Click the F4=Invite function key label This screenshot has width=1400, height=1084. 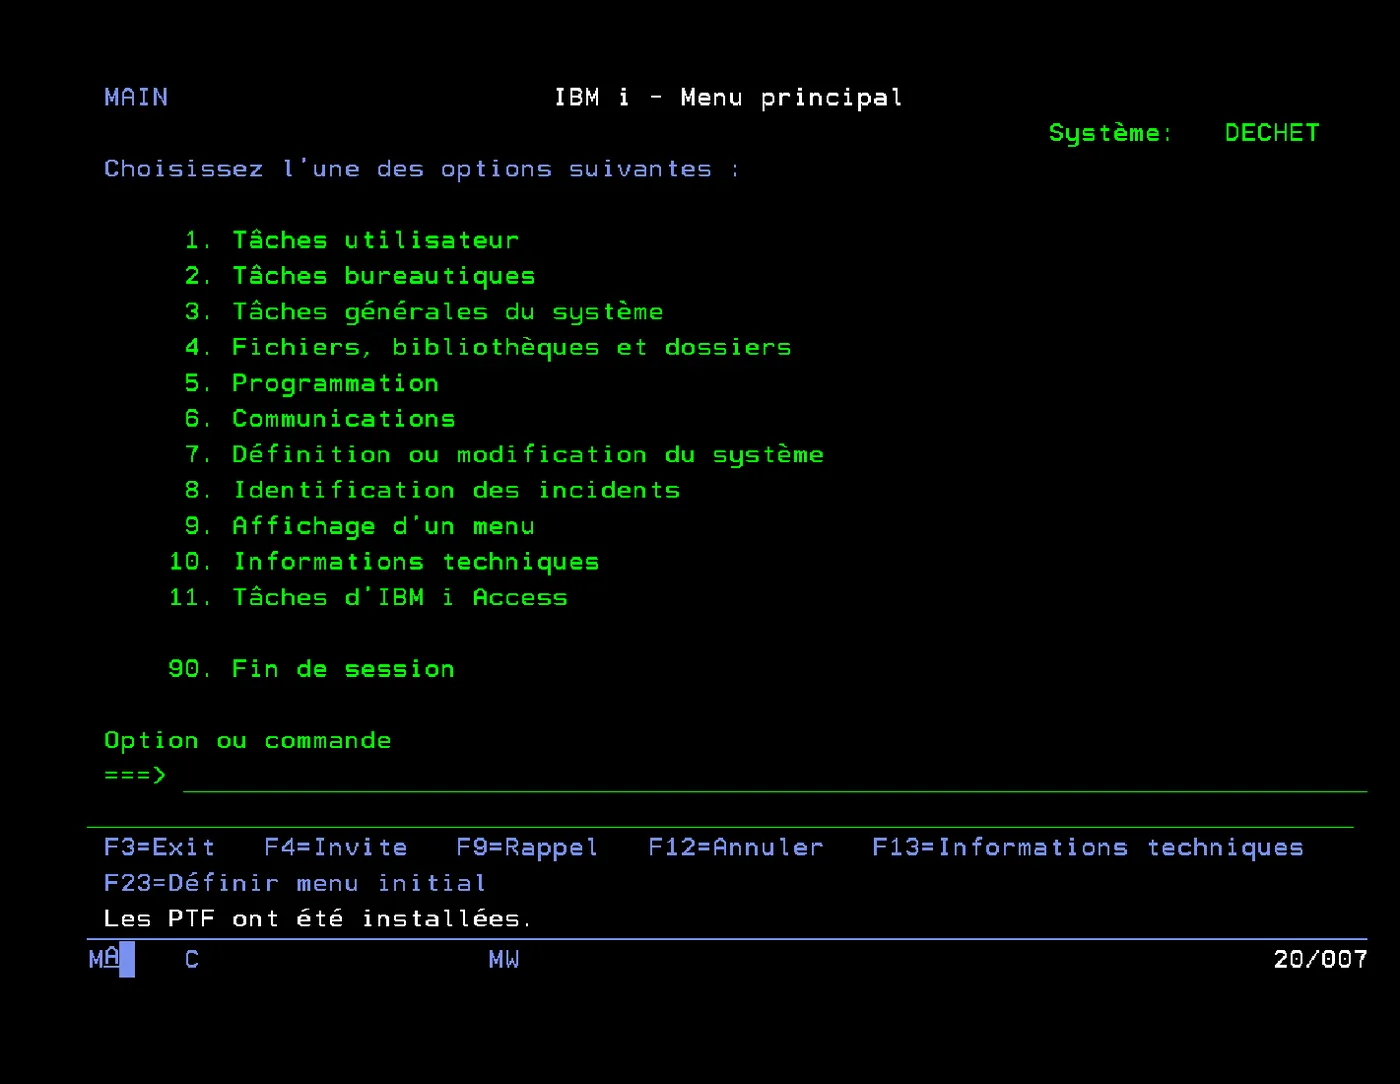336,848
